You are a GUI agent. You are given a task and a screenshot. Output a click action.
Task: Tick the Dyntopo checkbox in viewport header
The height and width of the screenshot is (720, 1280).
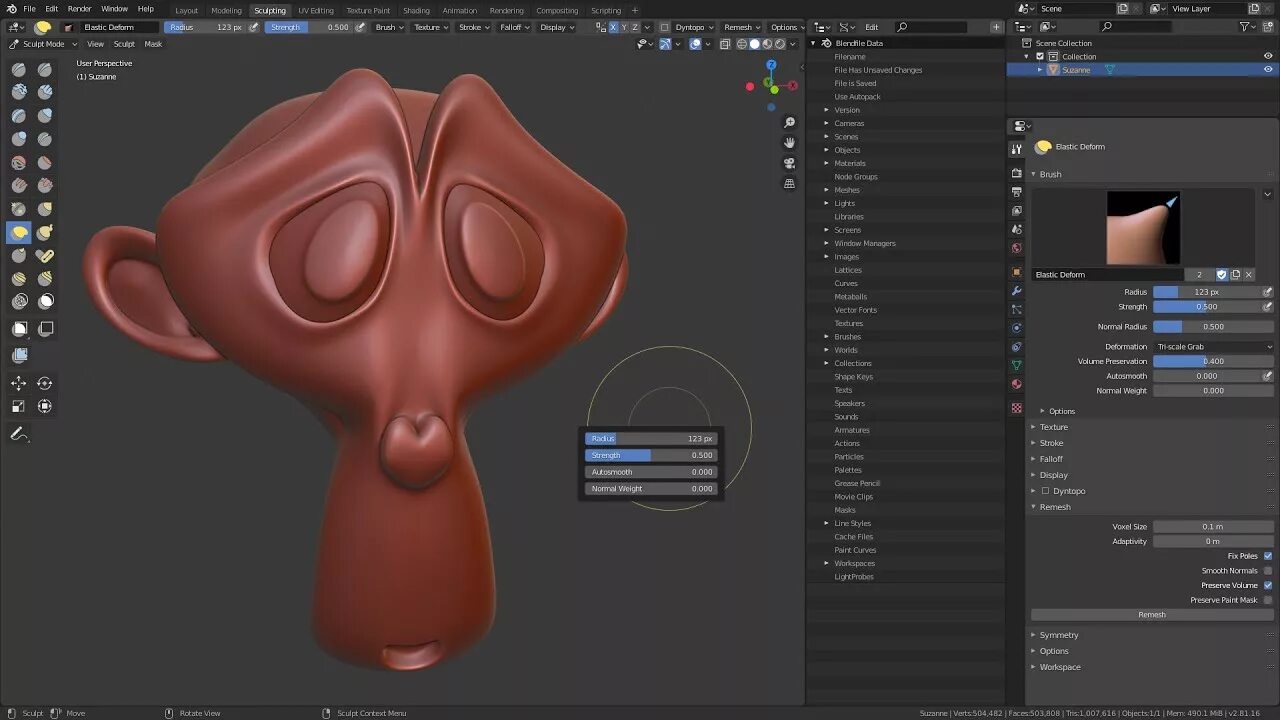[665, 27]
